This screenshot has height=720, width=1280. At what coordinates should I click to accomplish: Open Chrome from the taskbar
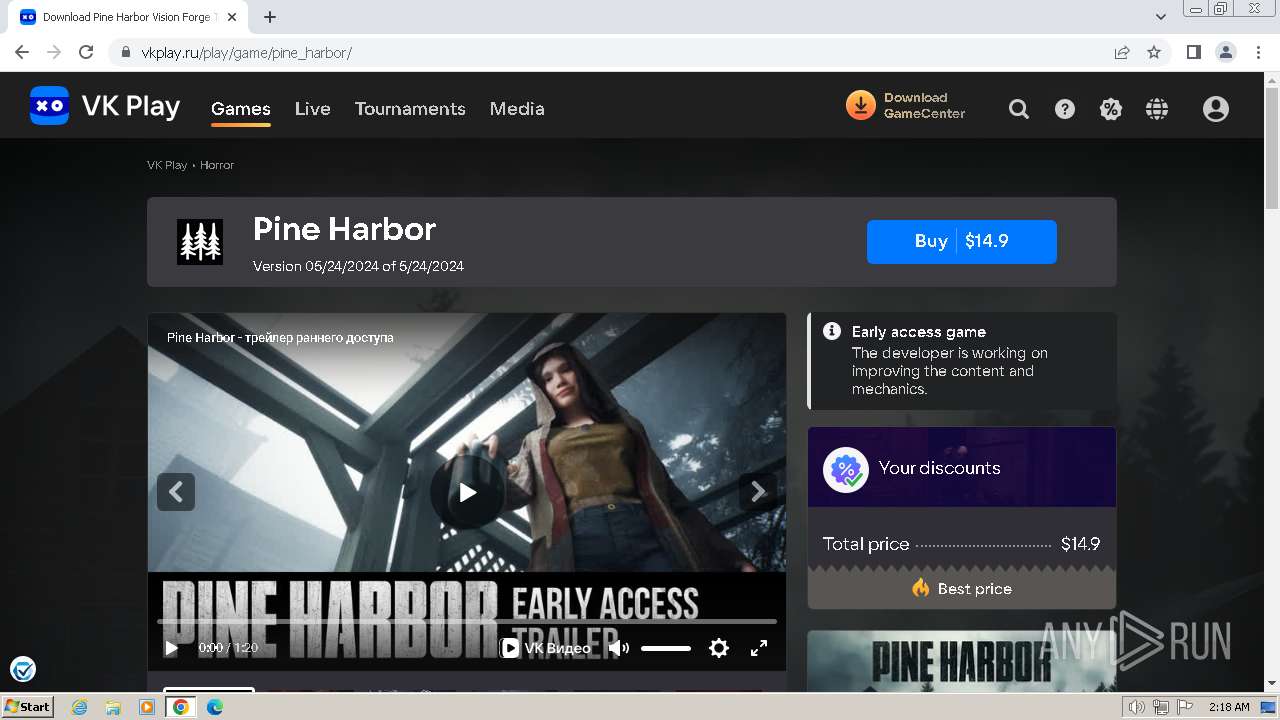coord(180,707)
